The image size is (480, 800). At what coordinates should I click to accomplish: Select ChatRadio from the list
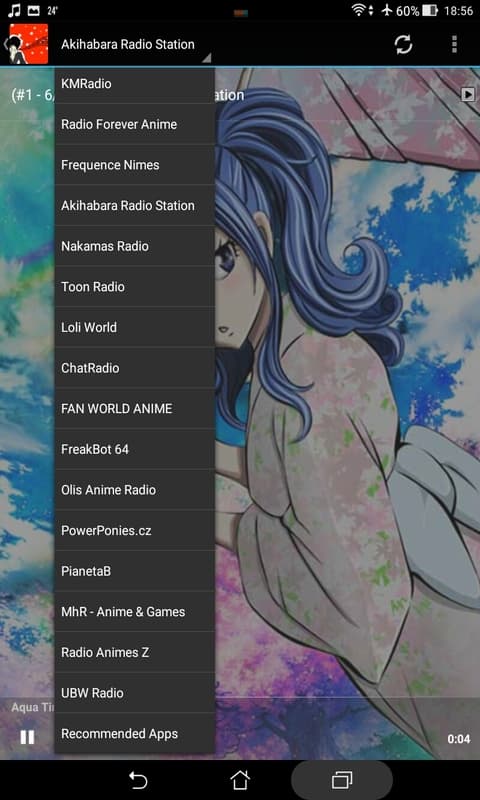(x=135, y=368)
